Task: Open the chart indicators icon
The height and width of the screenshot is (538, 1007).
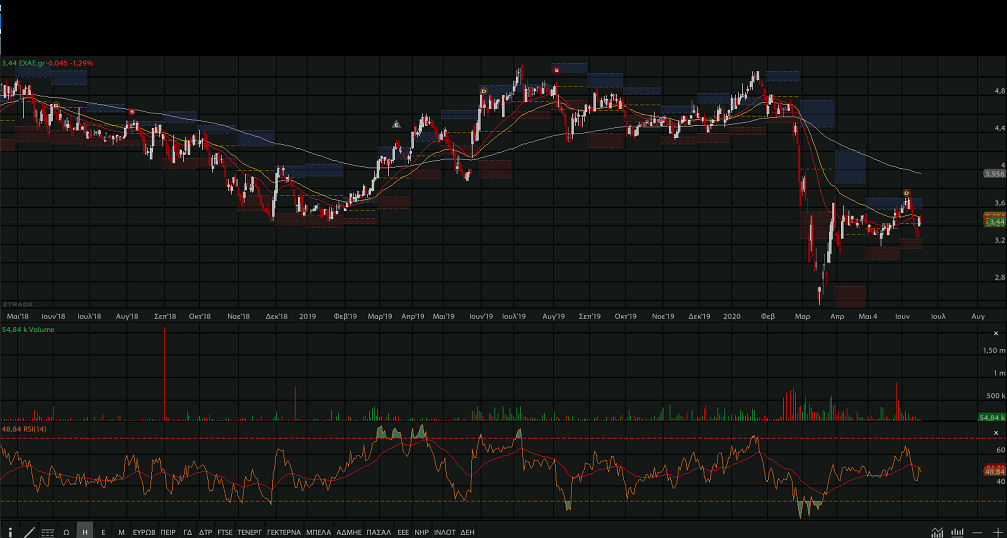Action: (937, 532)
